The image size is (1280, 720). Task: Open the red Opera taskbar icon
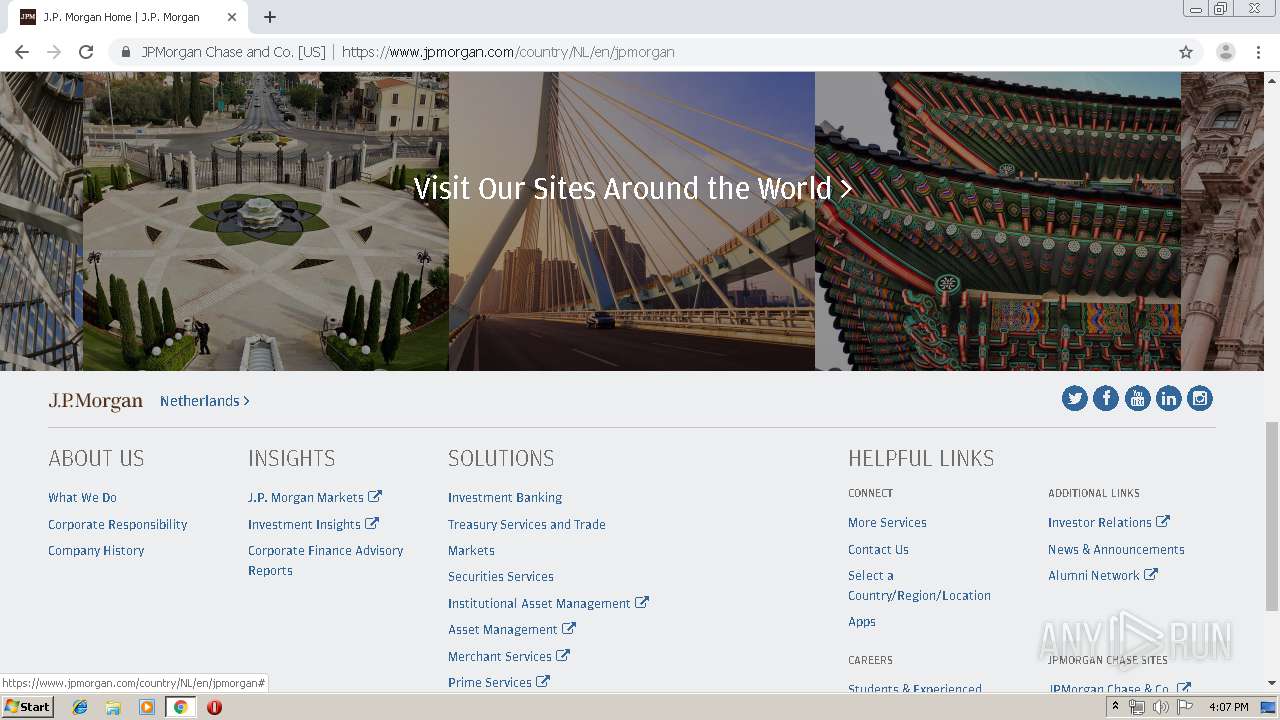coord(214,707)
